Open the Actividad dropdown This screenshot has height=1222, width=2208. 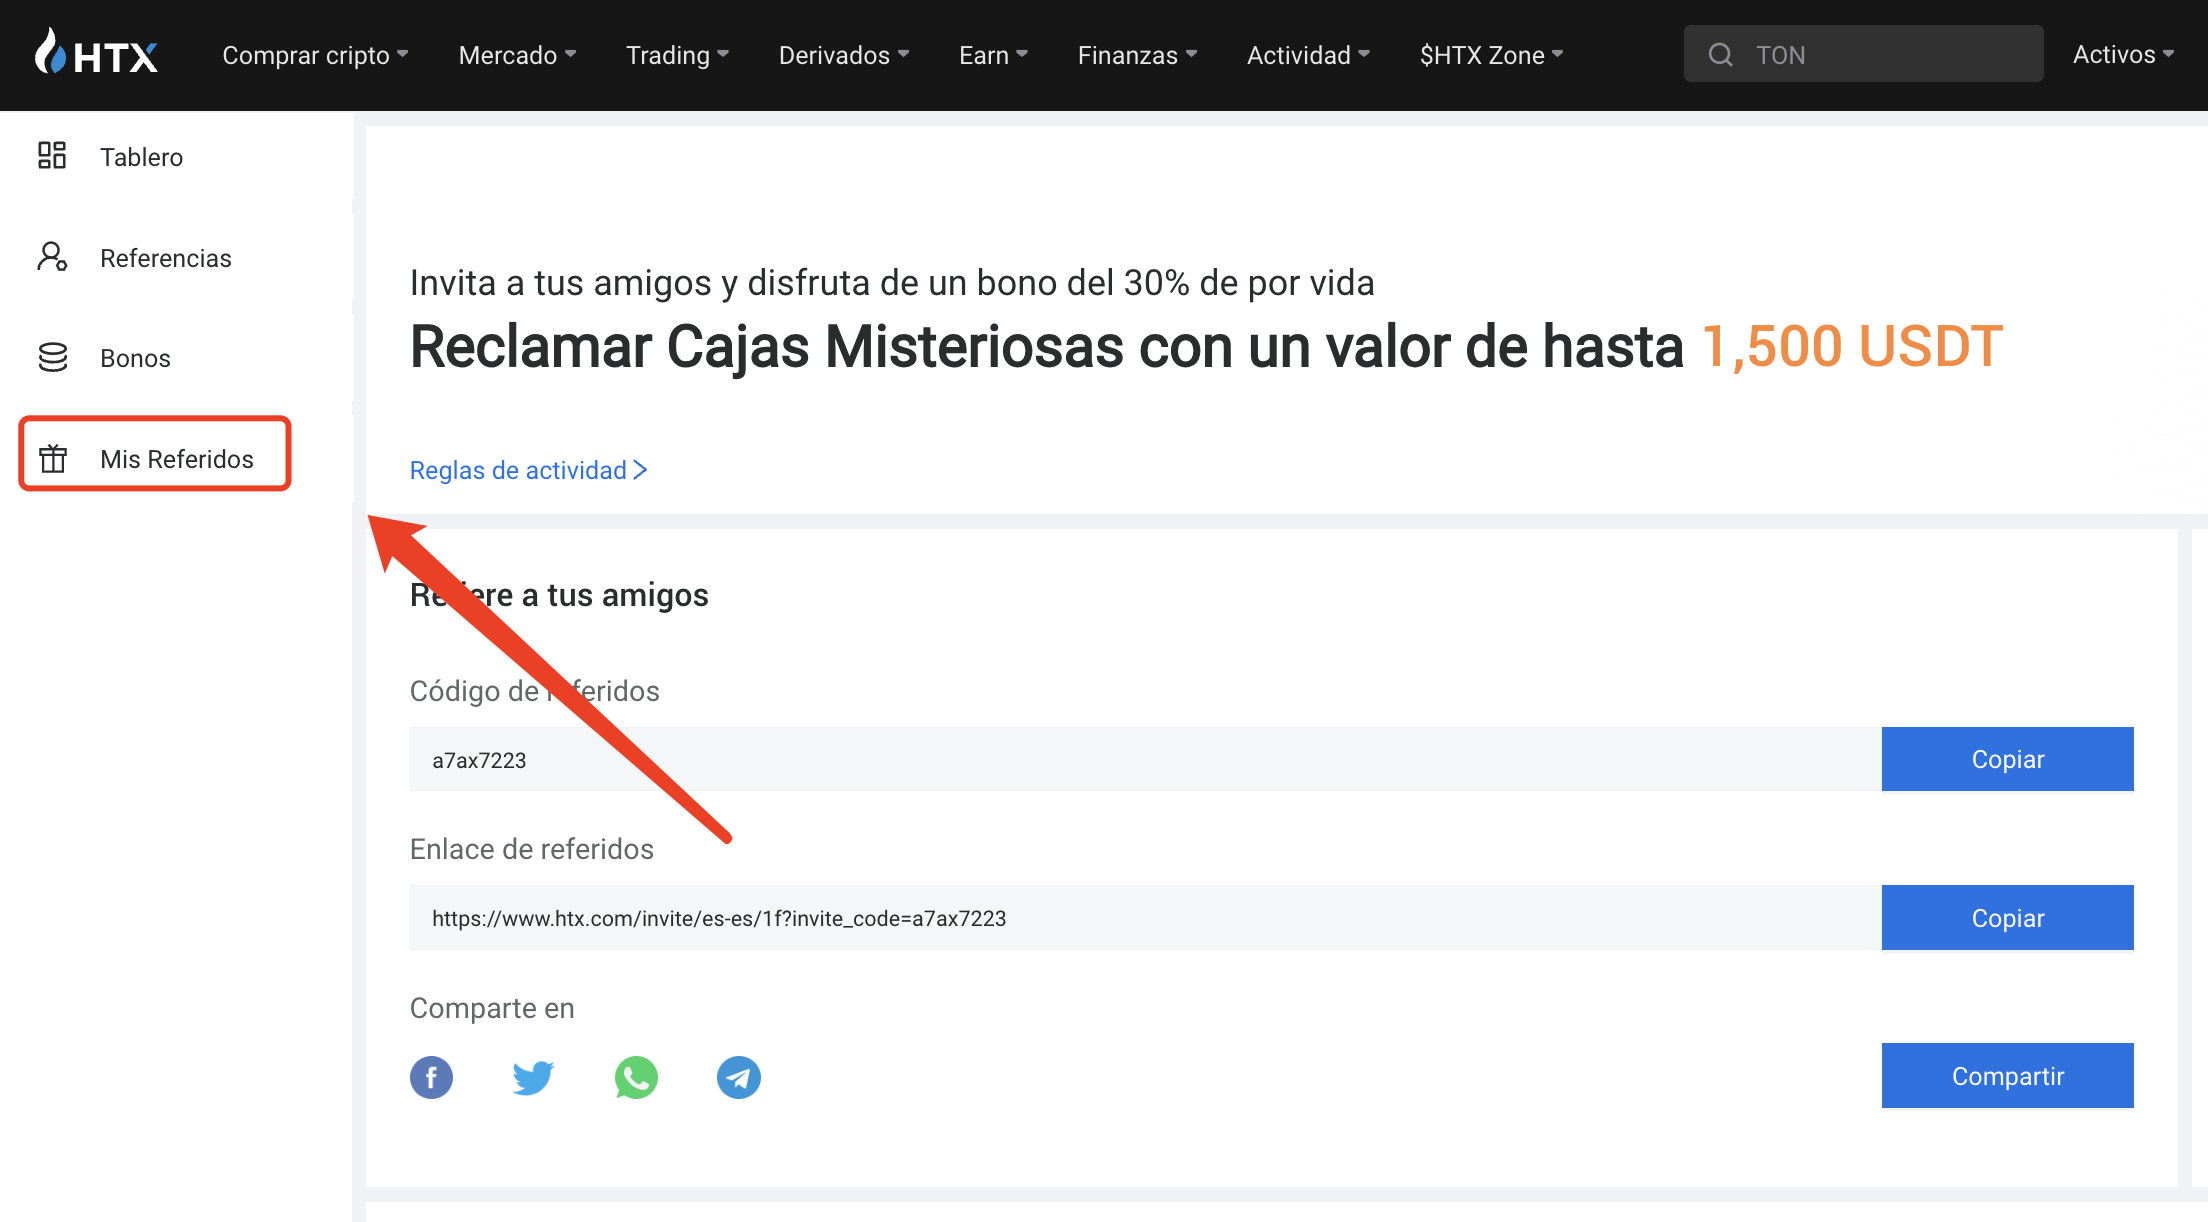tap(1308, 55)
